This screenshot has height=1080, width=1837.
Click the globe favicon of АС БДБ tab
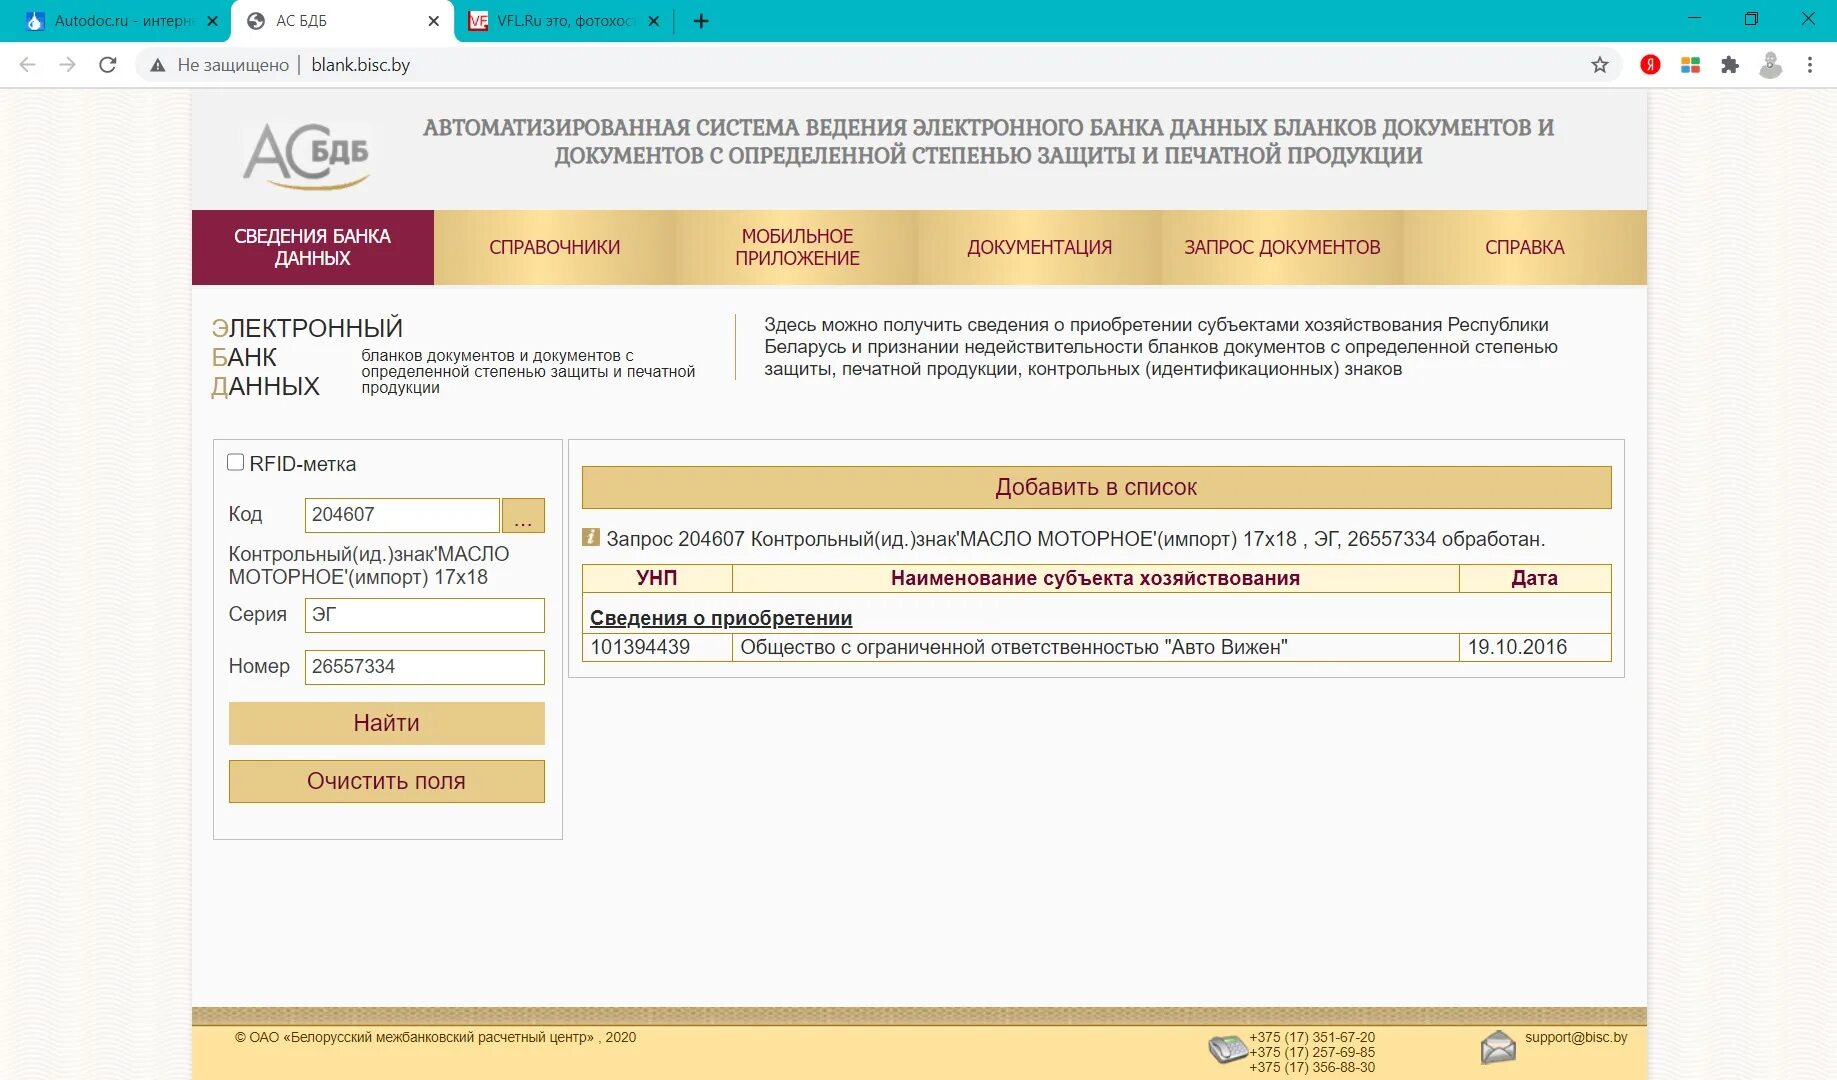coord(256,21)
